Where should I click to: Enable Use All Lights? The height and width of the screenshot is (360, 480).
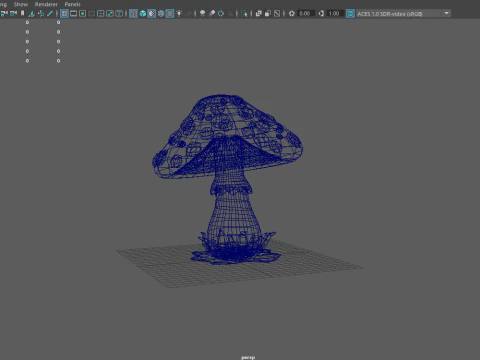(179, 13)
